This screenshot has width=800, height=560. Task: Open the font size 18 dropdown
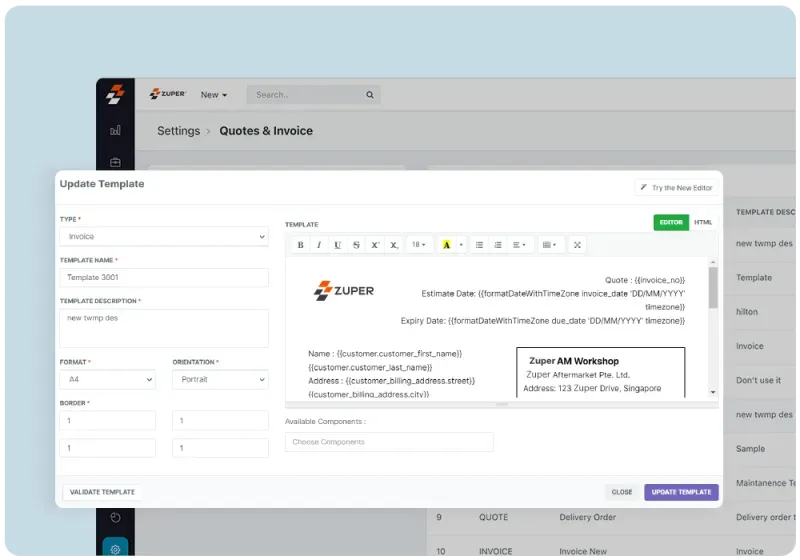pyautogui.click(x=419, y=245)
